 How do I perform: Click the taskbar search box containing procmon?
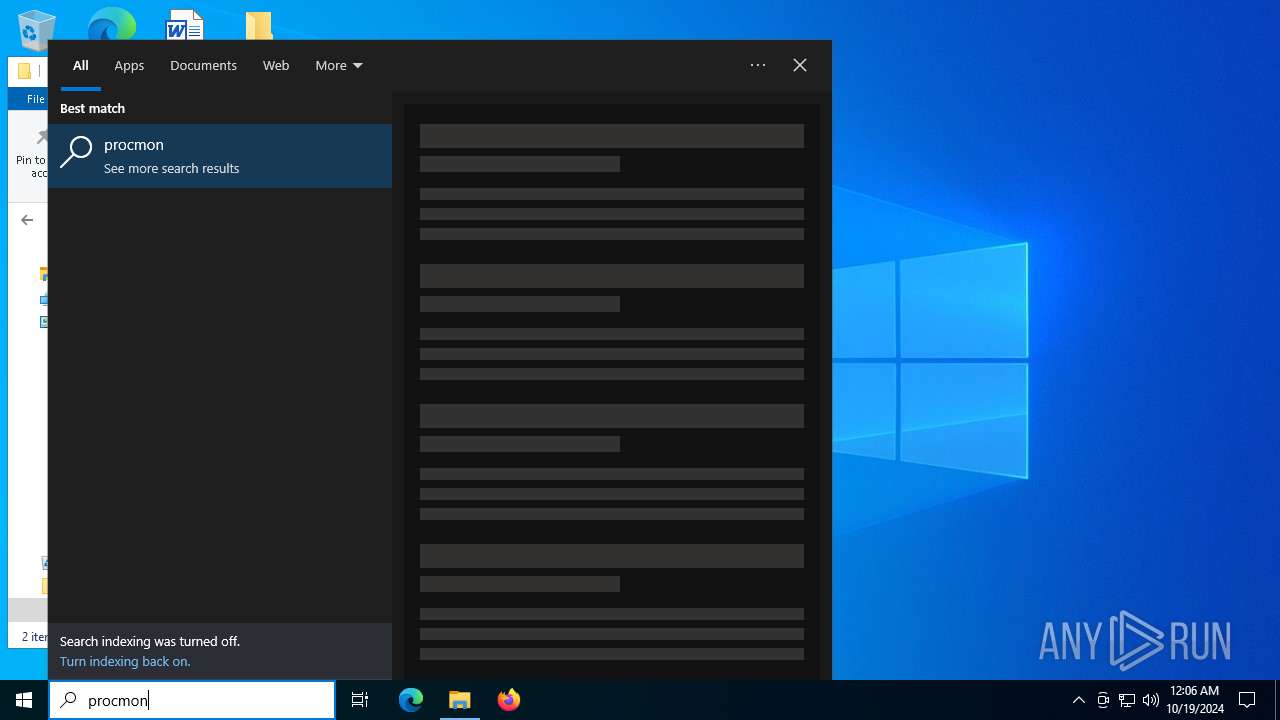coord(192,700)
